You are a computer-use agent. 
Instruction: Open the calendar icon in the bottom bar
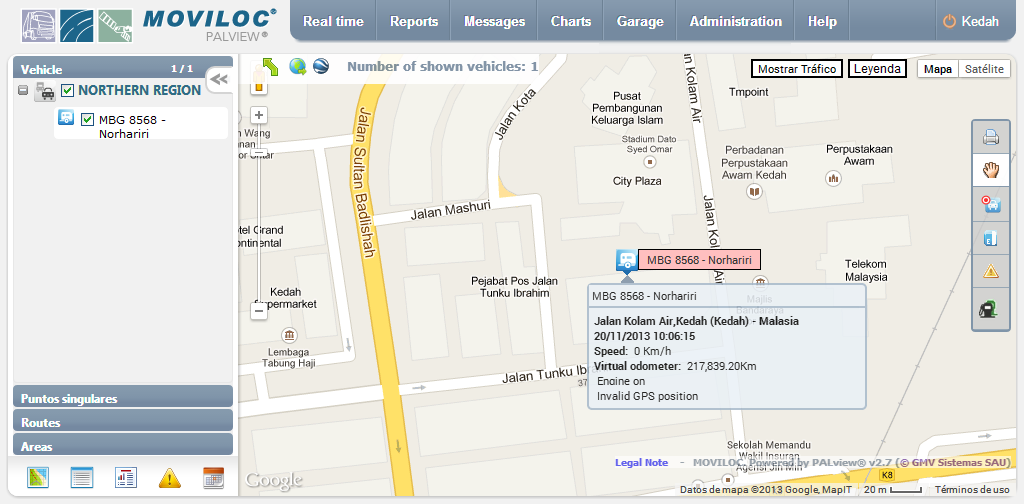(214, 478)
